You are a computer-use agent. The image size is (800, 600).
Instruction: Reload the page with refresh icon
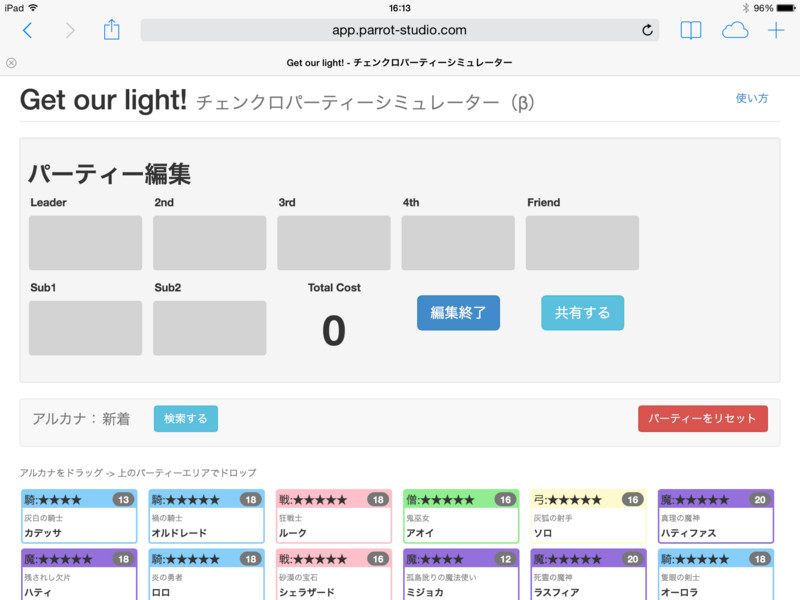(x=647, y=30)
